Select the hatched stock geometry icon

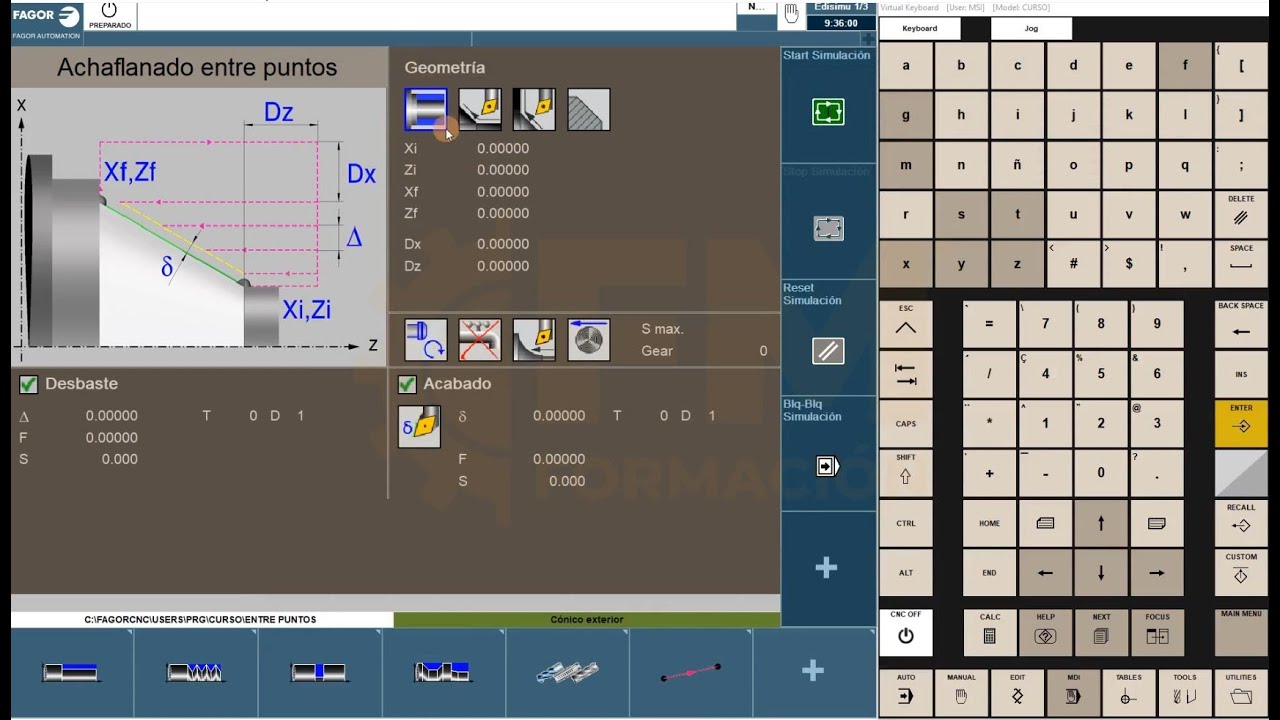click(x=589, y=109)
